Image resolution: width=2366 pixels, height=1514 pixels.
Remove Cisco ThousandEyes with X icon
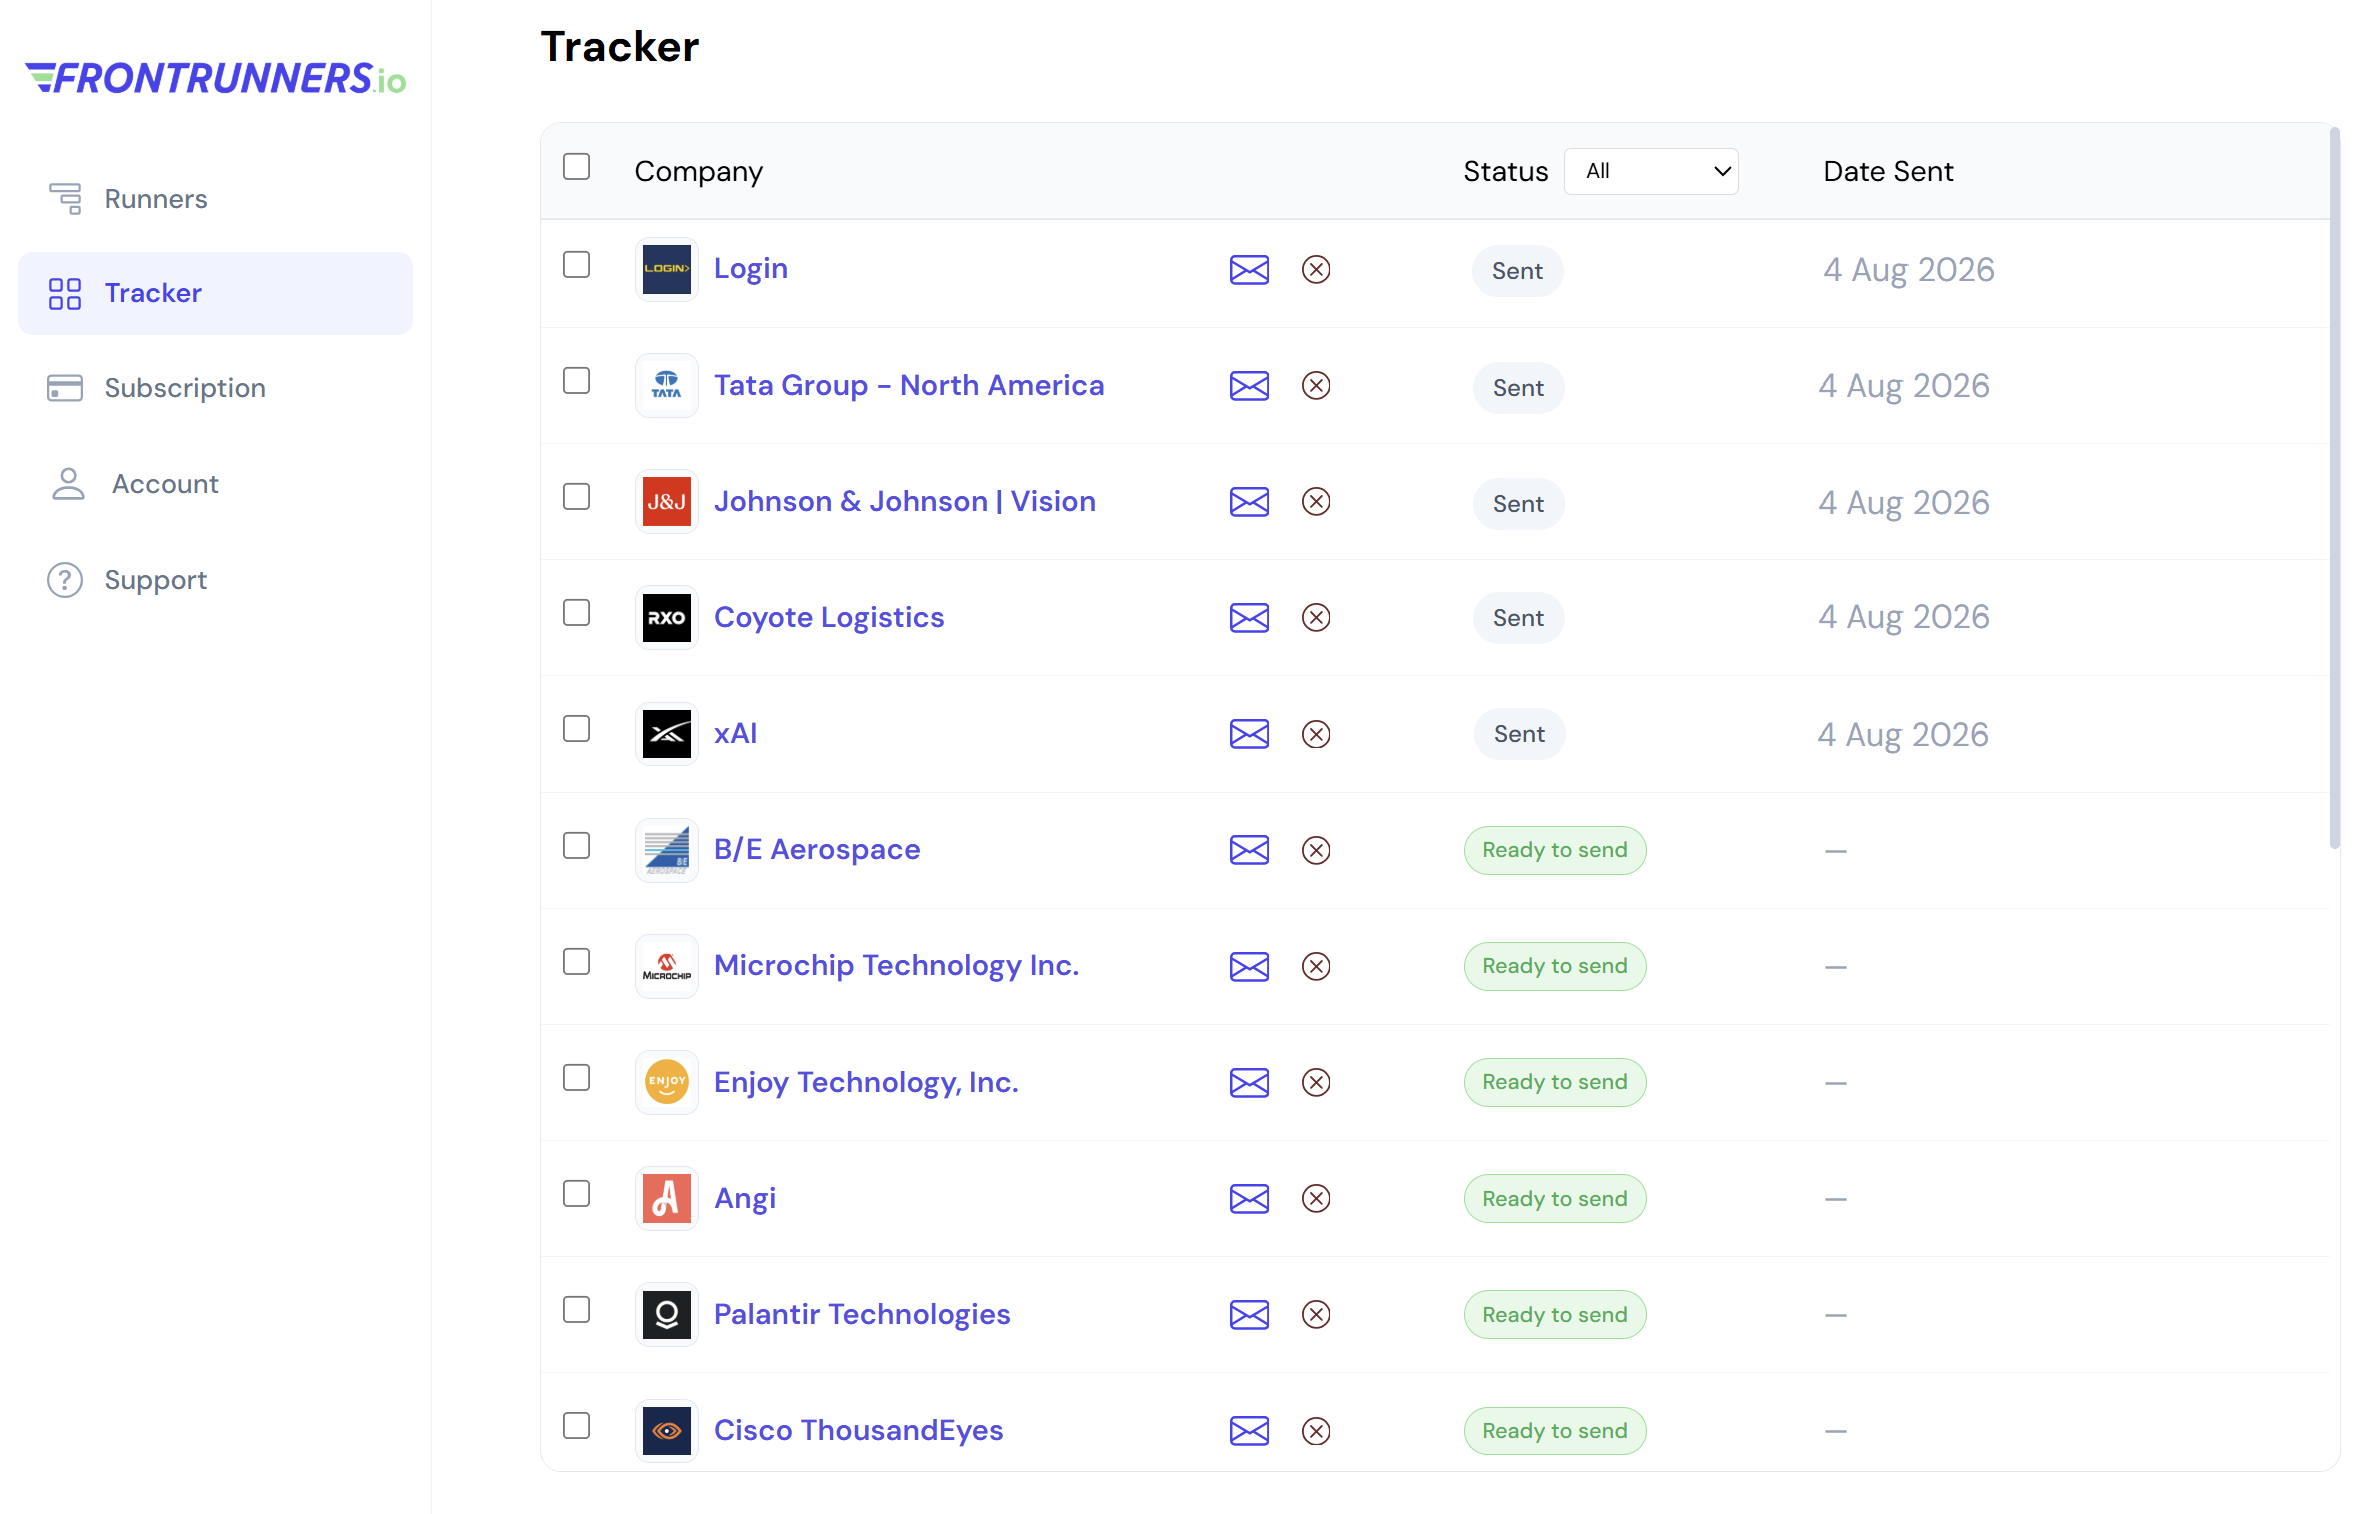1316,1431
